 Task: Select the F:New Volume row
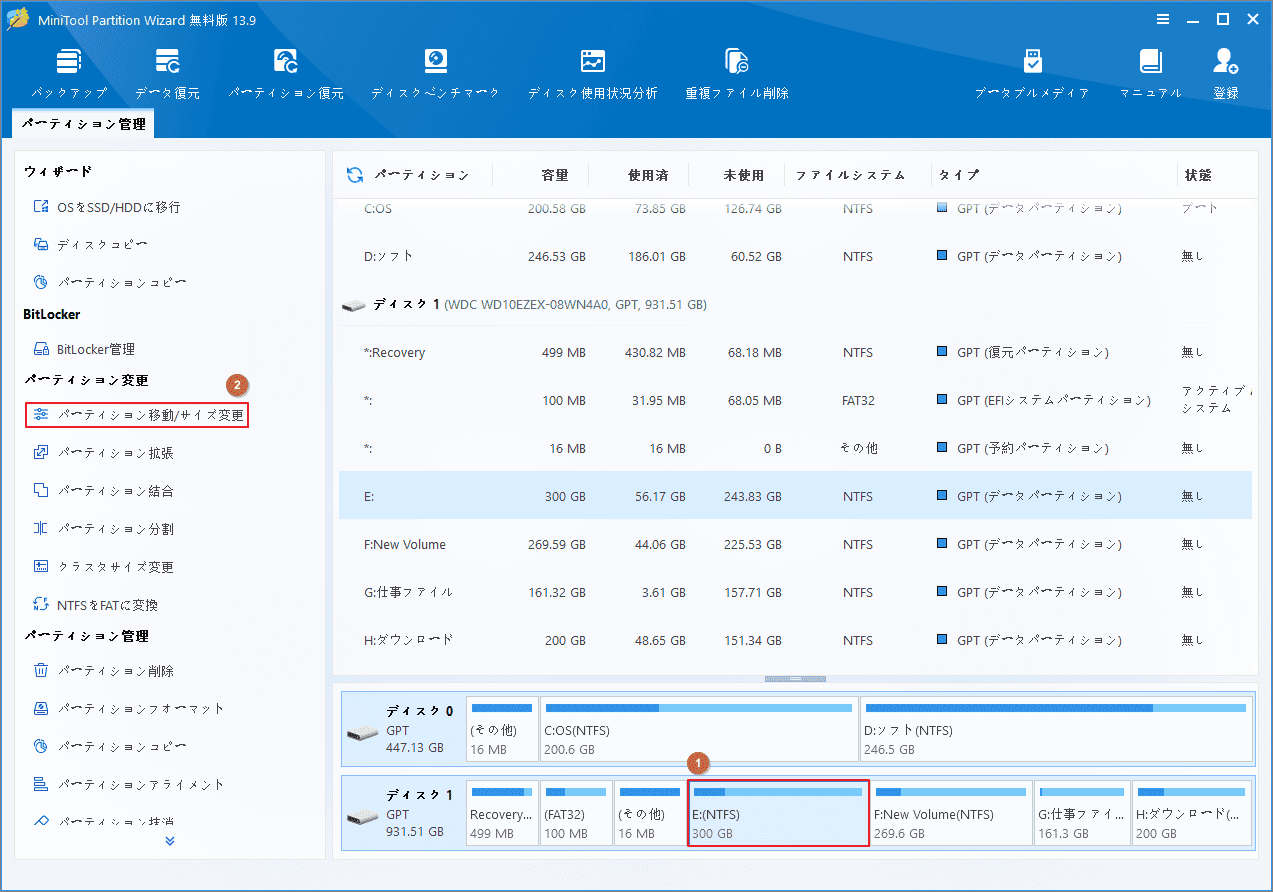click(795, 544)
